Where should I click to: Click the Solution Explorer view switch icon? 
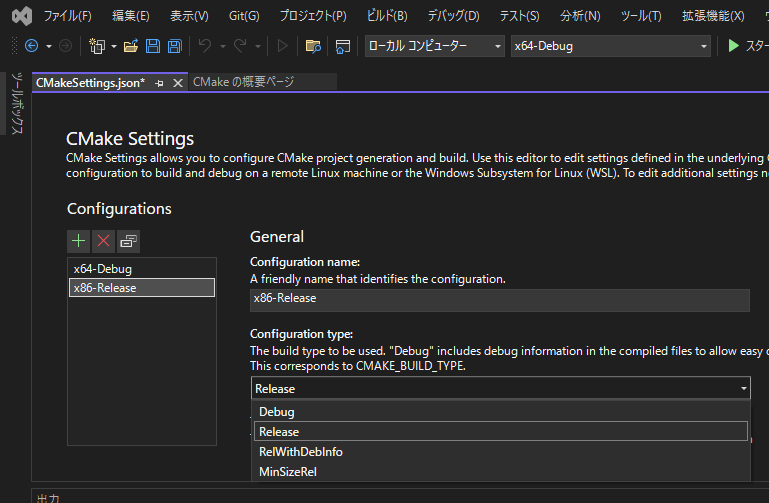[x=343, y=46]
